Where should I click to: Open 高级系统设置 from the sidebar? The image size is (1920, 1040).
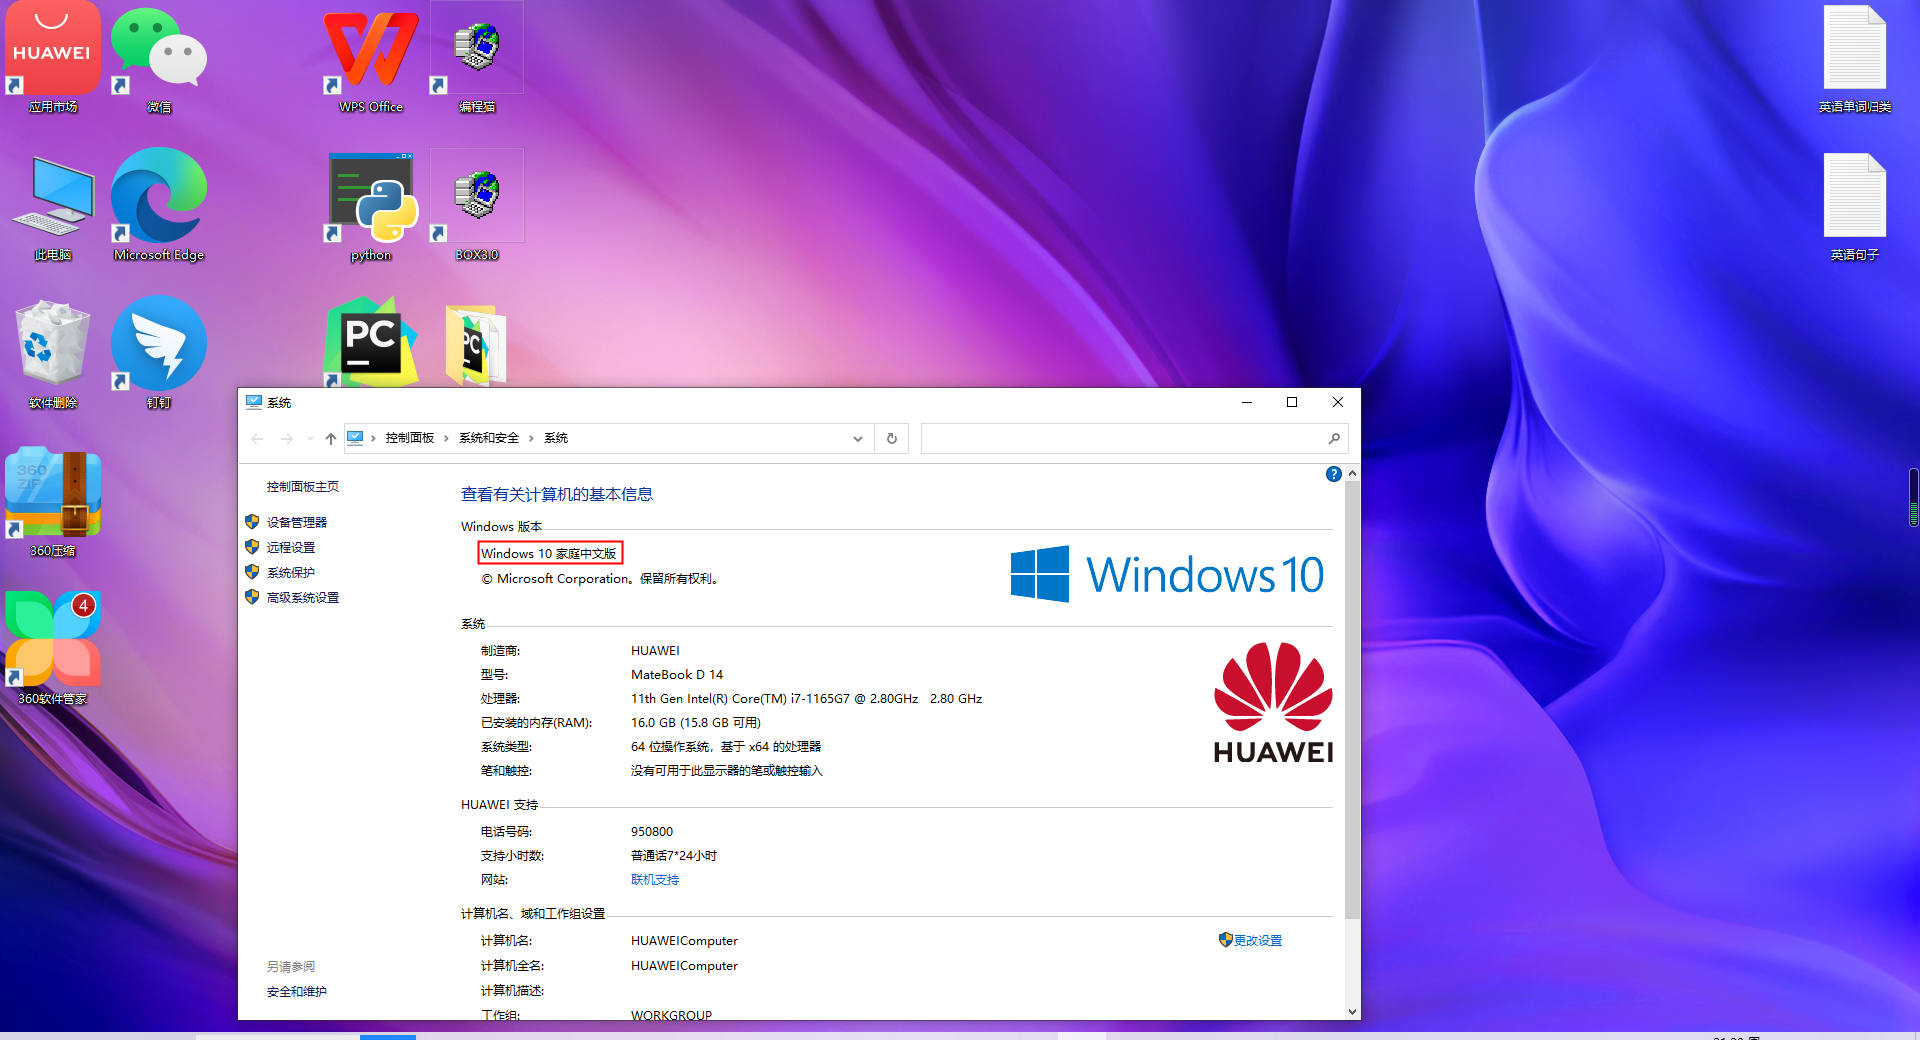click(303, 597)
